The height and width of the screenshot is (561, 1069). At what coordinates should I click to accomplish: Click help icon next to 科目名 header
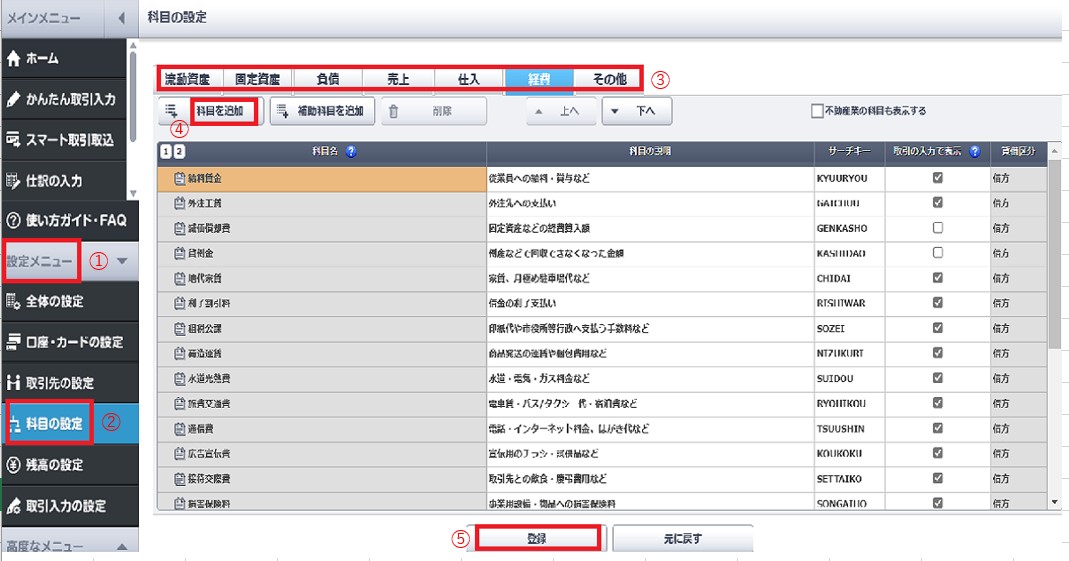(350, 151)
